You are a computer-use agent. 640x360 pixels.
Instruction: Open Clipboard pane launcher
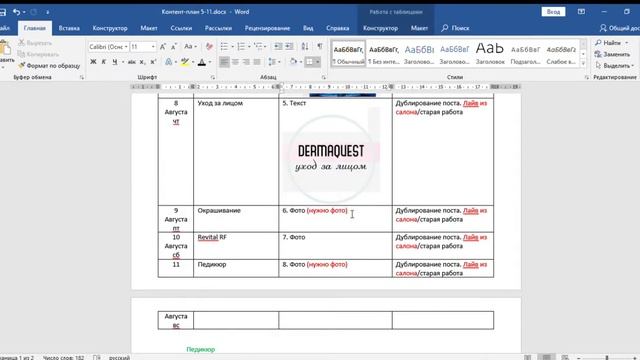click(x=82, y=77)
